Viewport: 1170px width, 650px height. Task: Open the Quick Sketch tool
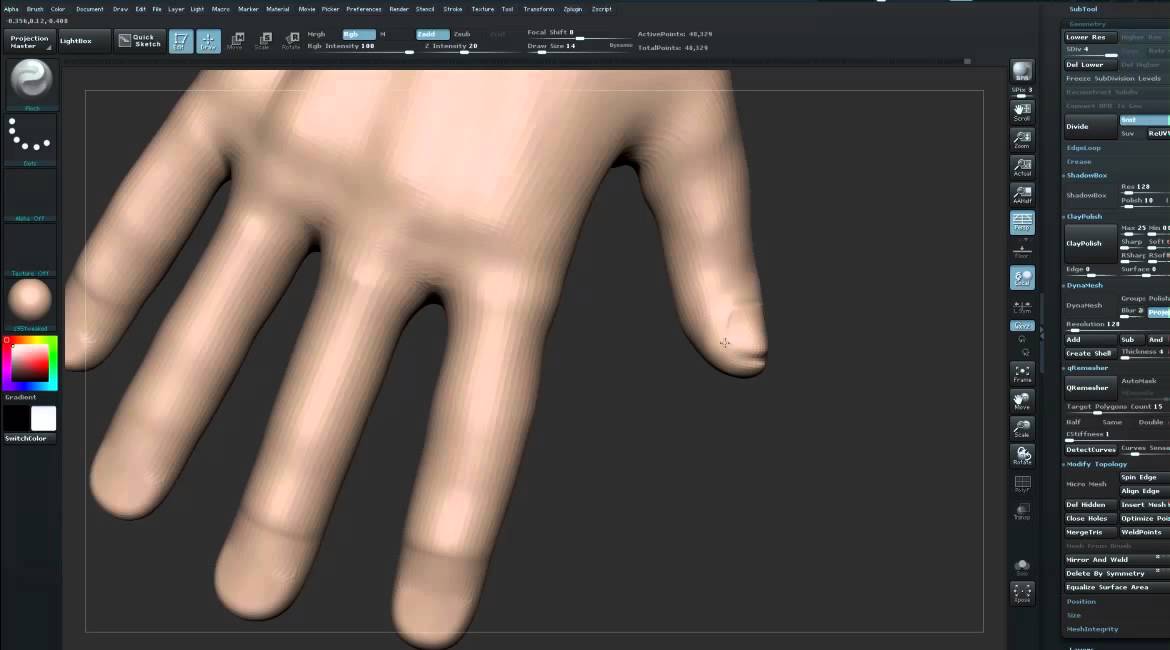[140, 40]
